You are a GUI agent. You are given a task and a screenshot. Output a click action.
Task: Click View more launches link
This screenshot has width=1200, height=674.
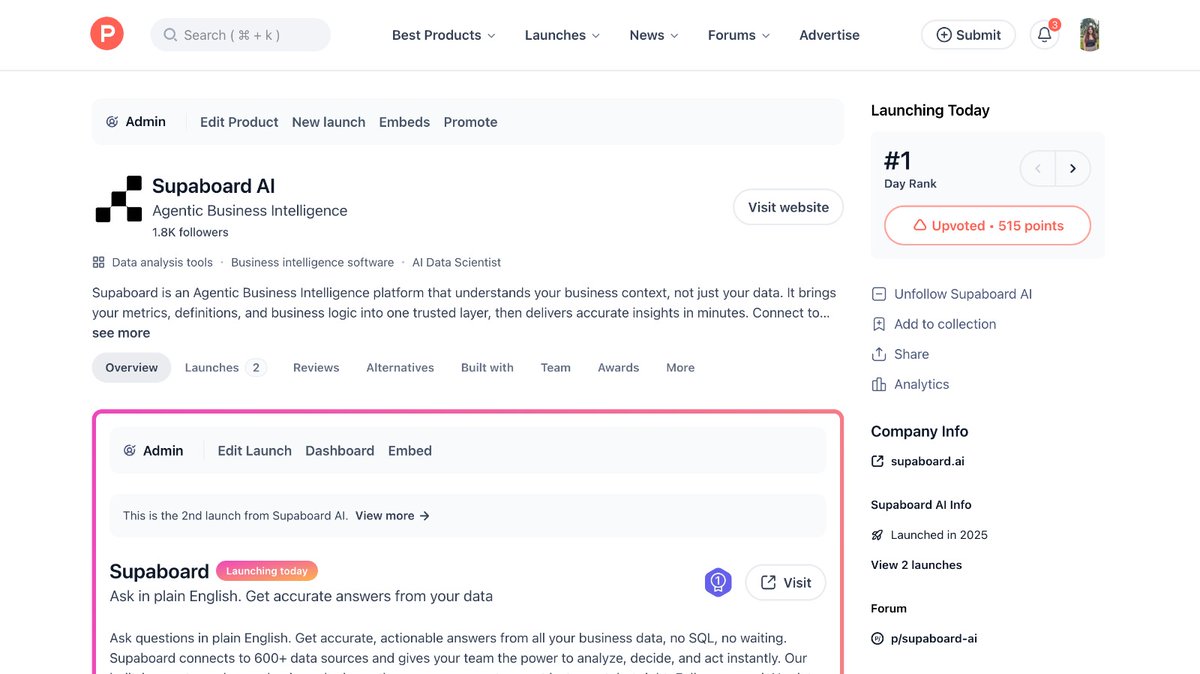pos(392,516)
